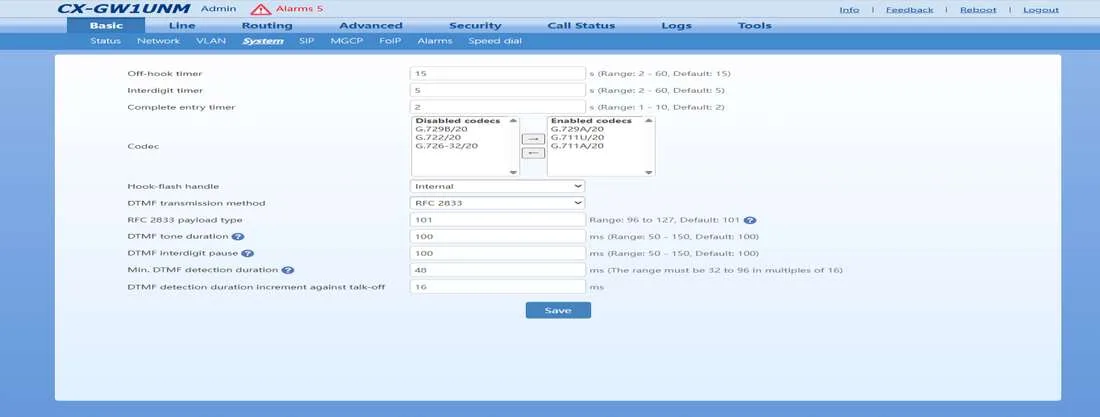Click the Reboot link

coord(978,10)
